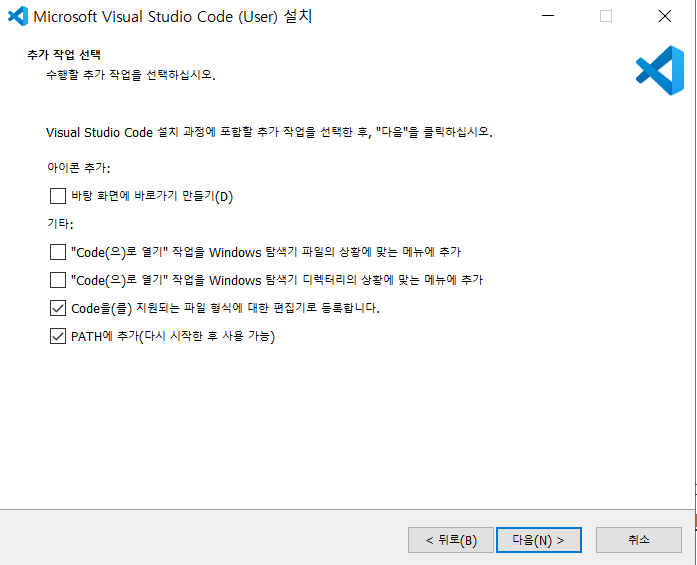Minimize the installer window

tap(548, 16)
